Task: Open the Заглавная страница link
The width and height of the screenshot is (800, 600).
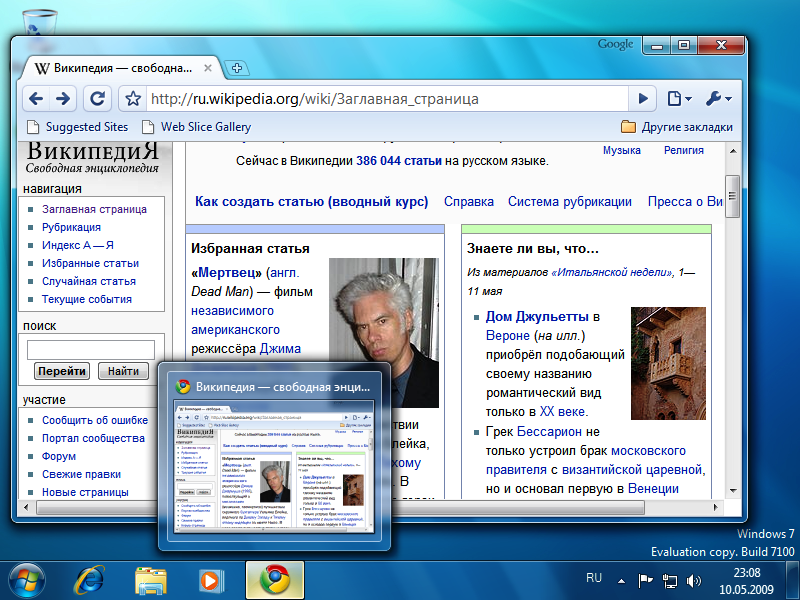Action: pos(94,209)
